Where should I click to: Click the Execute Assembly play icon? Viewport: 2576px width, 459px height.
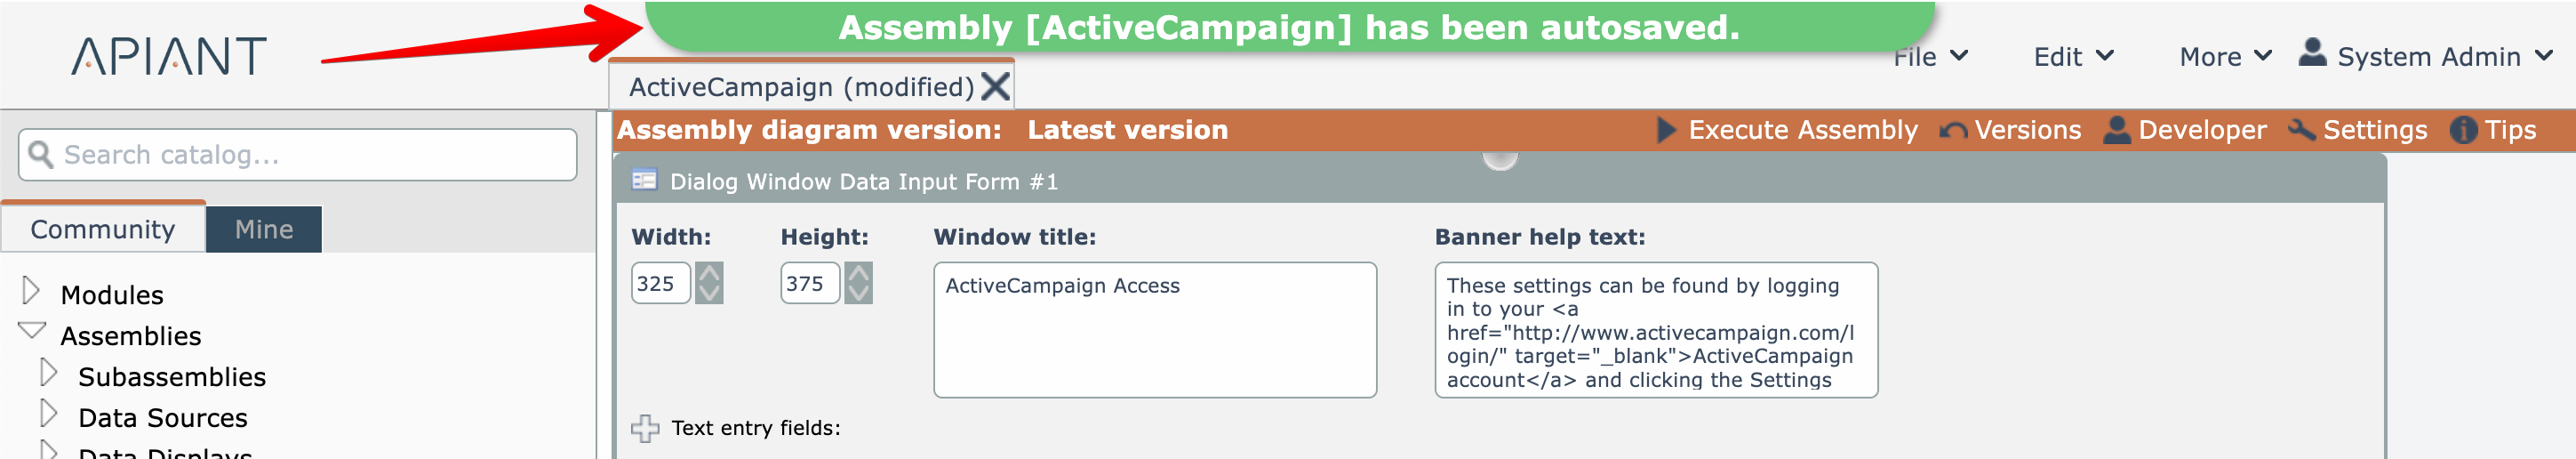click(1665, 130)
